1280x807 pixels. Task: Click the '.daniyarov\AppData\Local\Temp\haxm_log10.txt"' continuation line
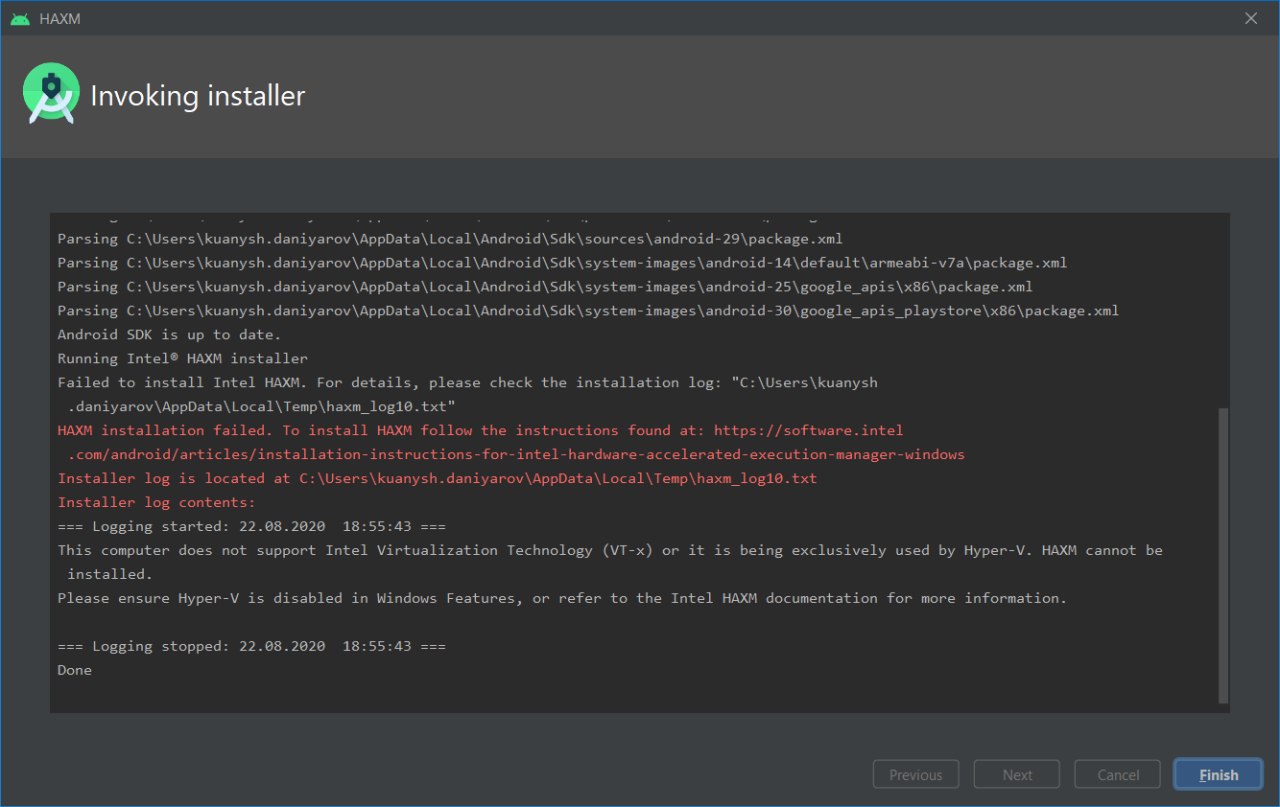click(261, 407)
